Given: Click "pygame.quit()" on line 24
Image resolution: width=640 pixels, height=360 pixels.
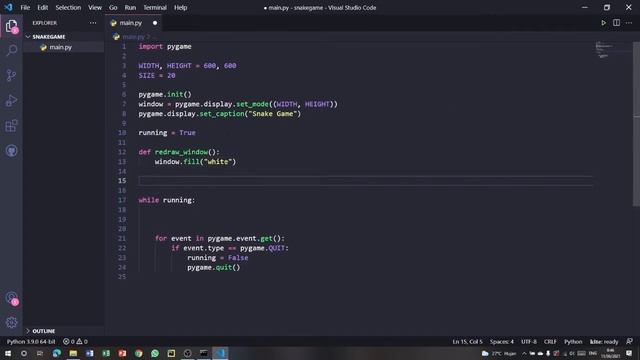Looking at the screenshot, I should point(213,267).
